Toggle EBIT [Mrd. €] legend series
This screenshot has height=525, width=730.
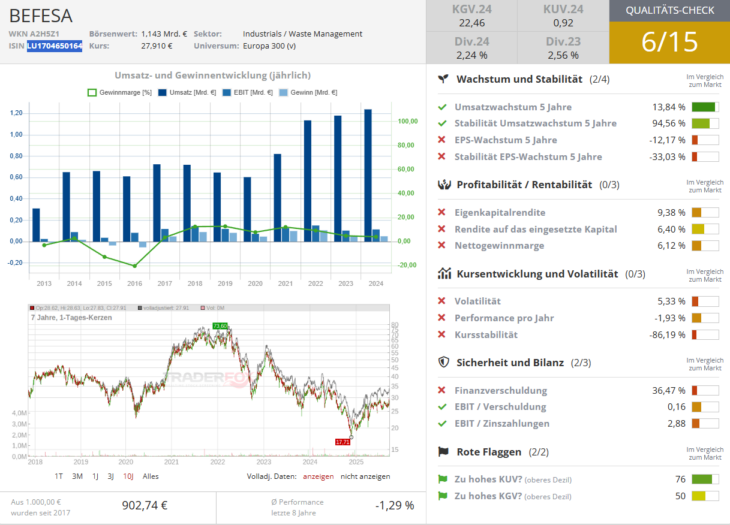248,93
